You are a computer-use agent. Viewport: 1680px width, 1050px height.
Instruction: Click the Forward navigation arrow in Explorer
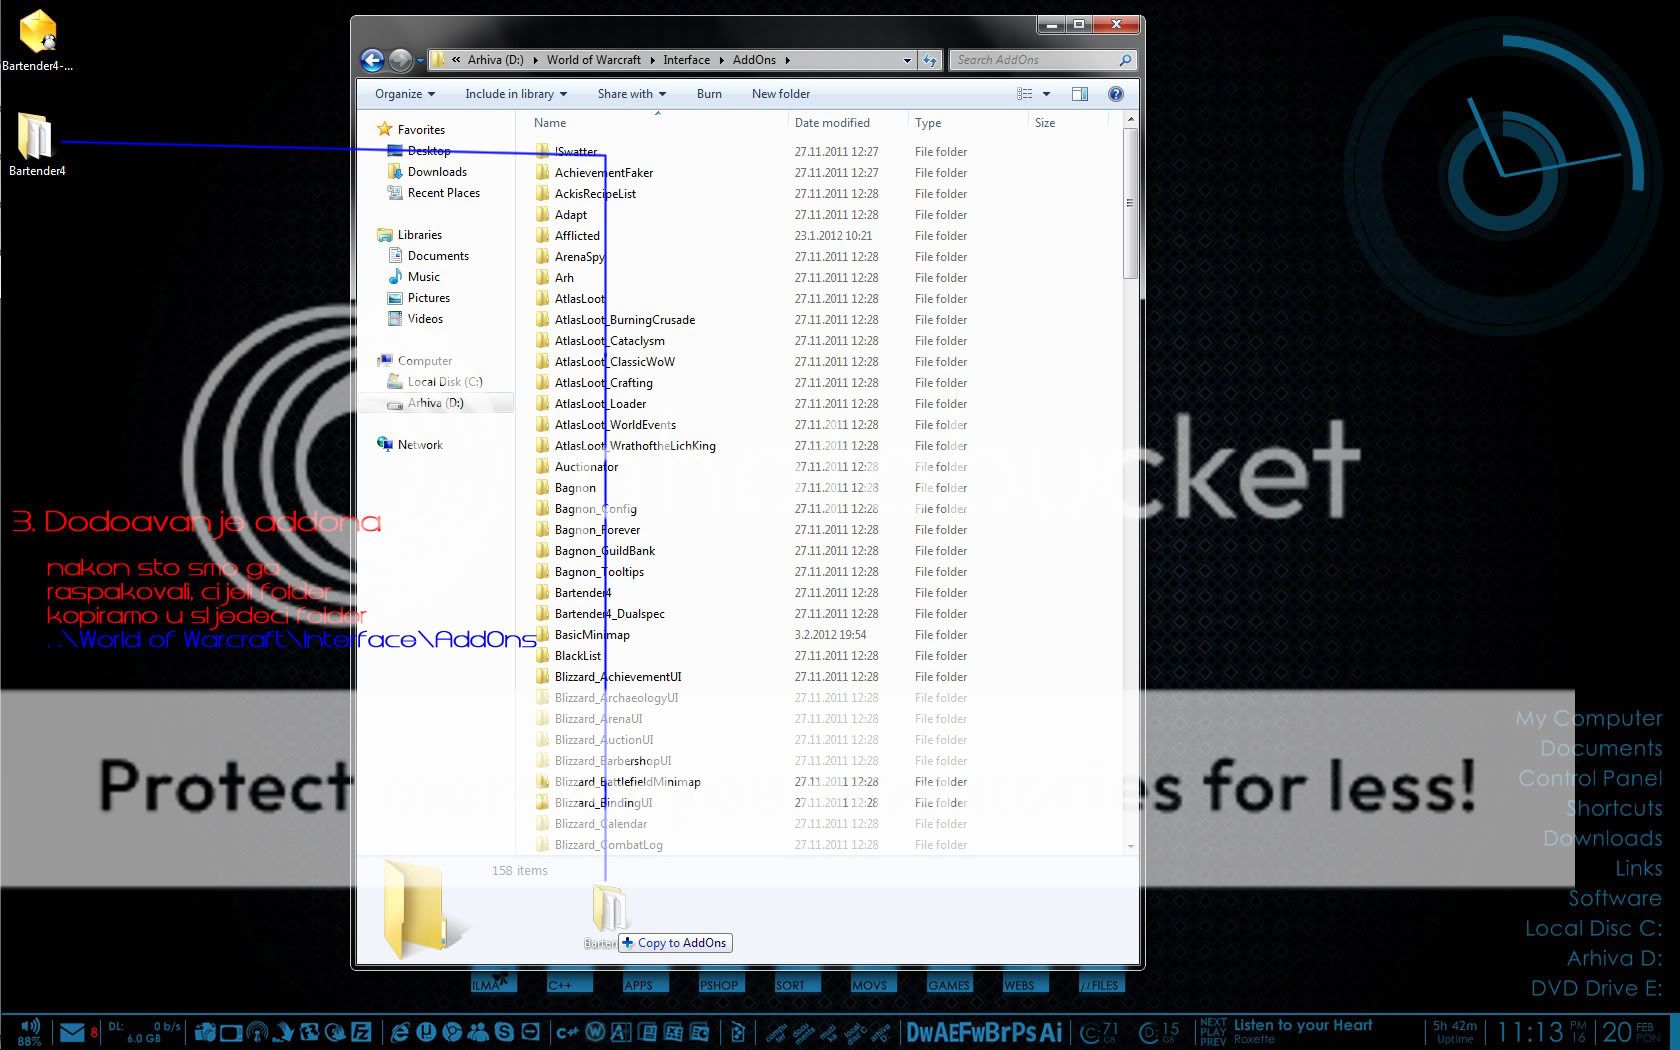click(400, 60)
